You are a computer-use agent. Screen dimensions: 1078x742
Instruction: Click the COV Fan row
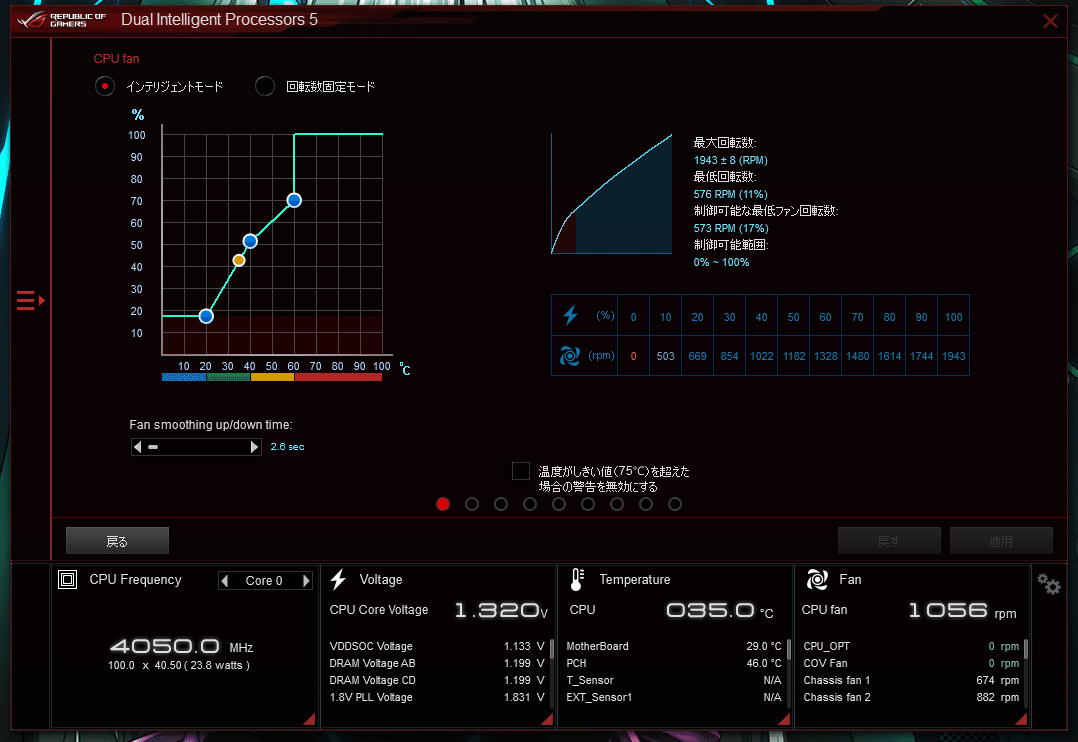pyautogui.click(x=911, y=664)
